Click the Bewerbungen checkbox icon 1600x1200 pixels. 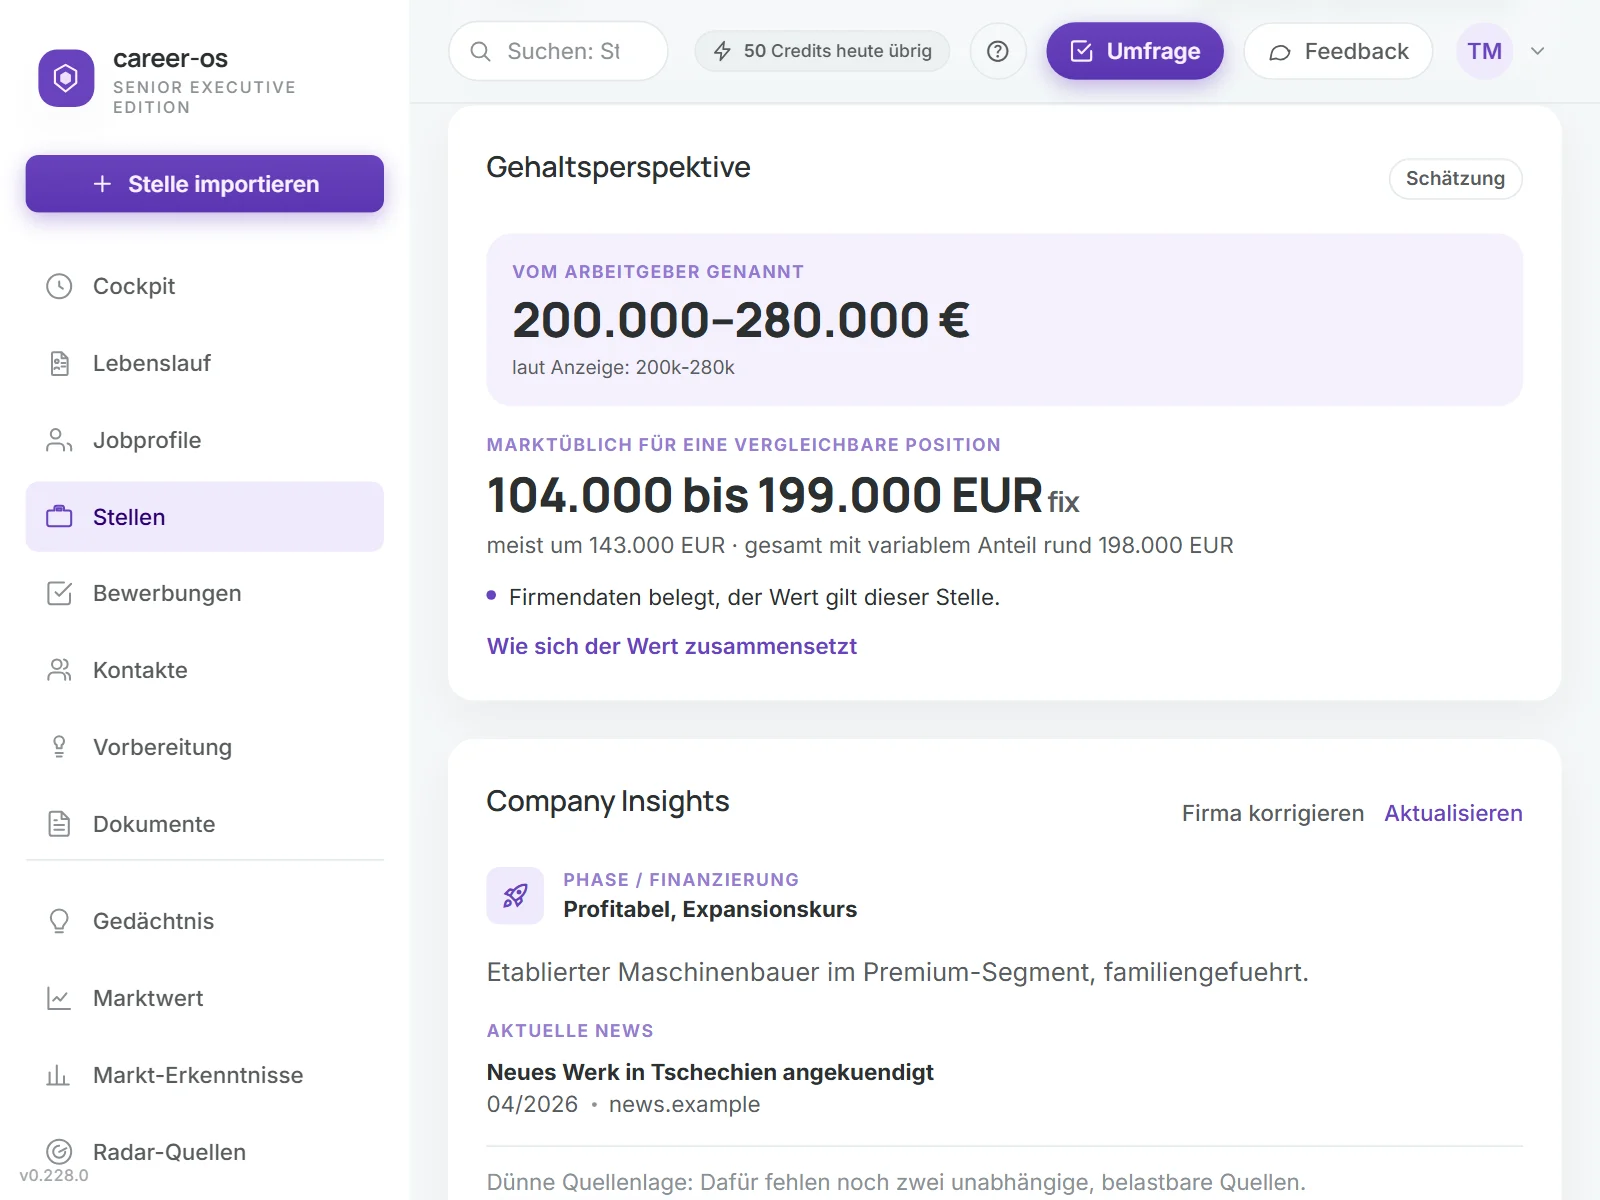[59, 593]
